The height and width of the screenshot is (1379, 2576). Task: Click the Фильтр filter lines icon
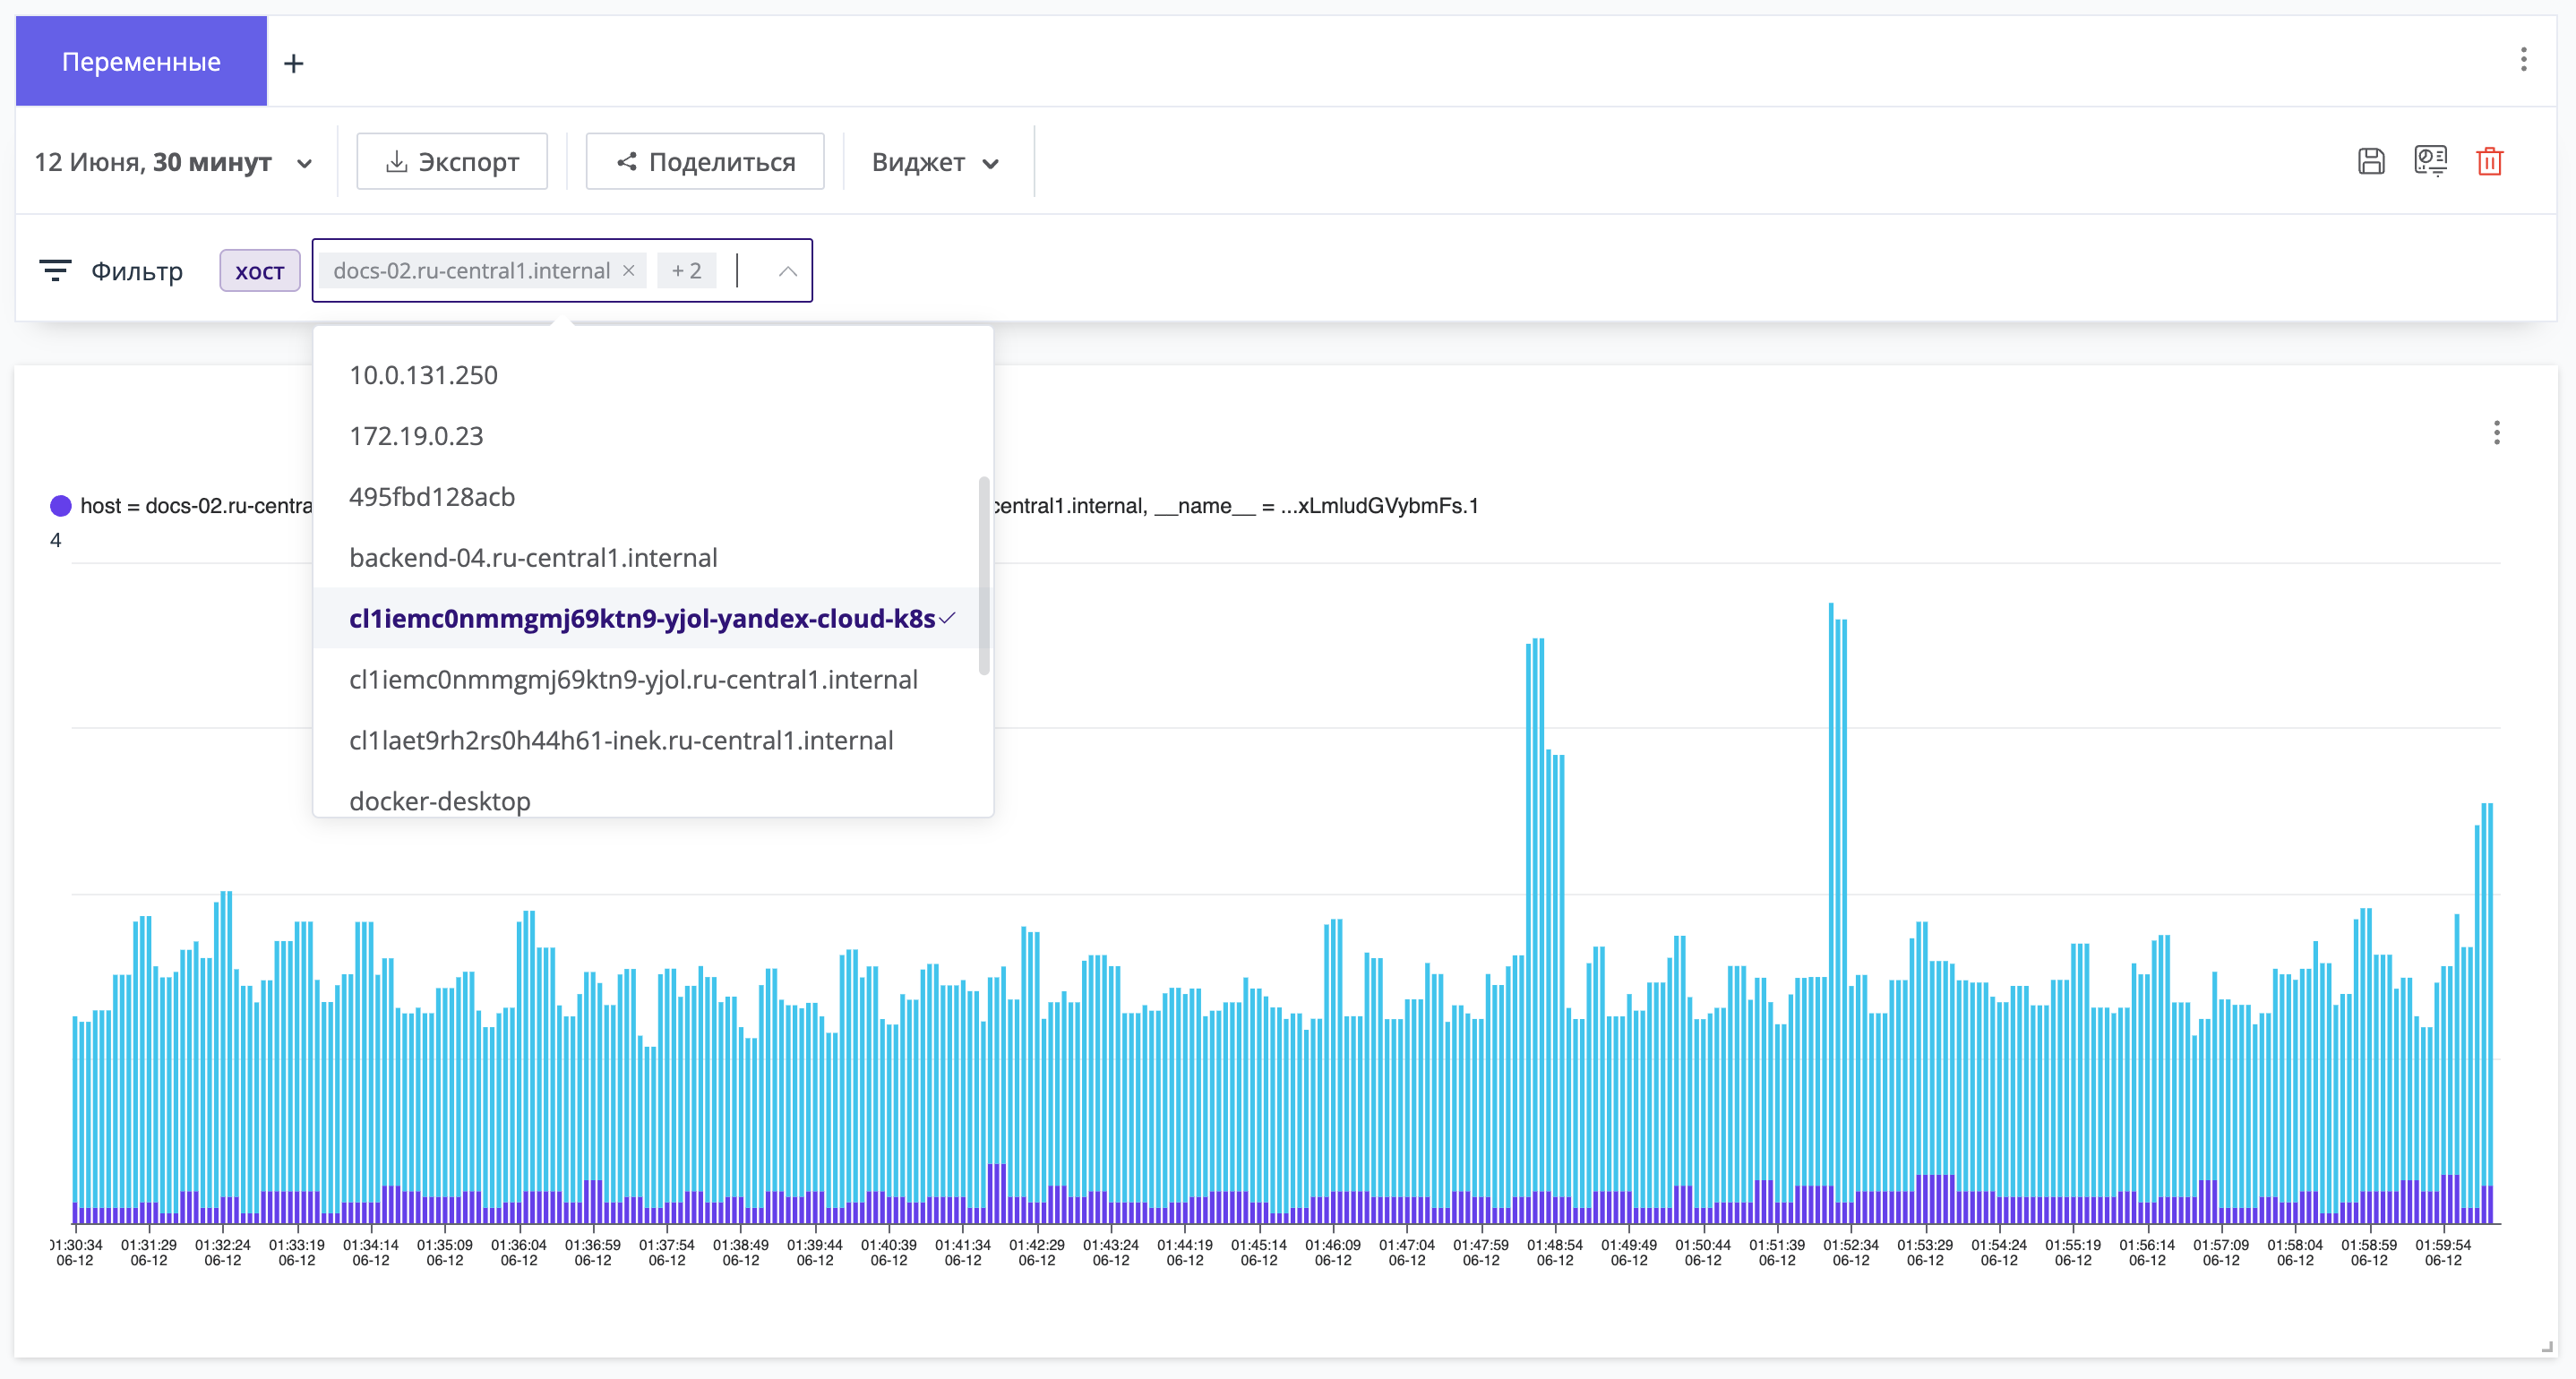(x=55, y=270)
